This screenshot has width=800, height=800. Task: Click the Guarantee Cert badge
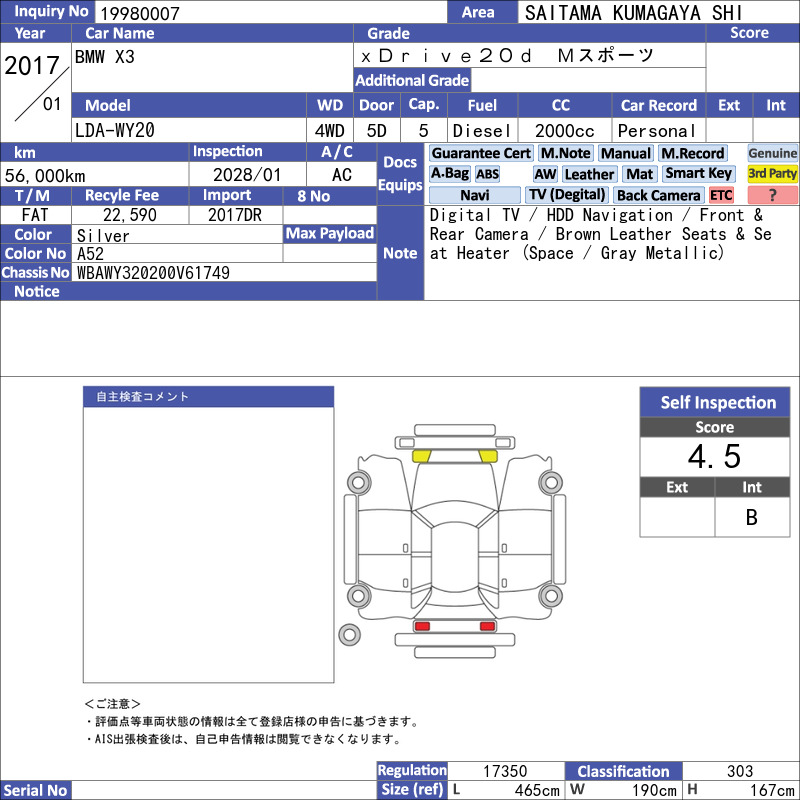coord(481,153)
